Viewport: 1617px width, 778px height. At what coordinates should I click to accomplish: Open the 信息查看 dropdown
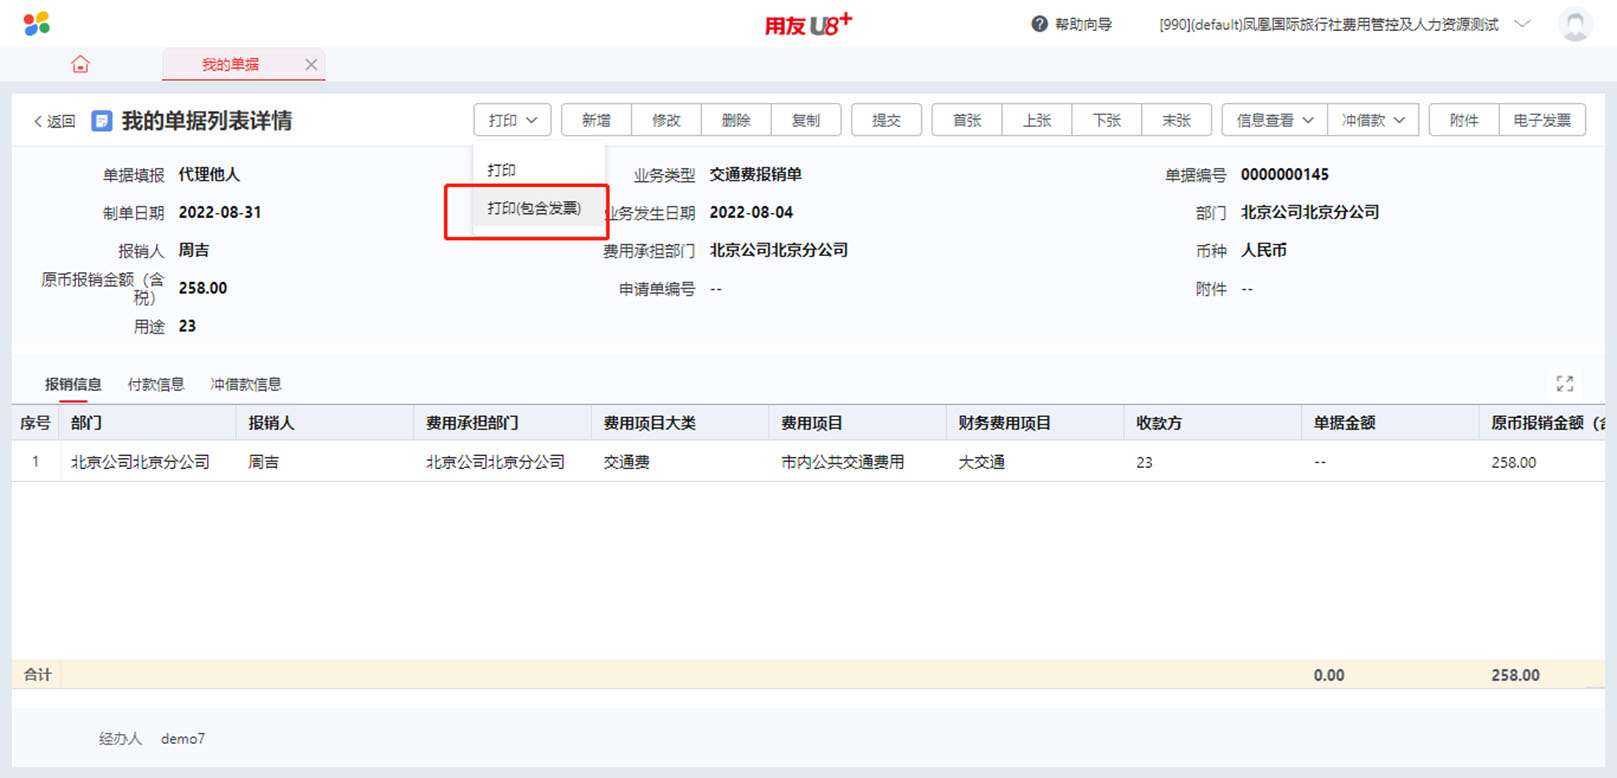[x=1274, y=120]
